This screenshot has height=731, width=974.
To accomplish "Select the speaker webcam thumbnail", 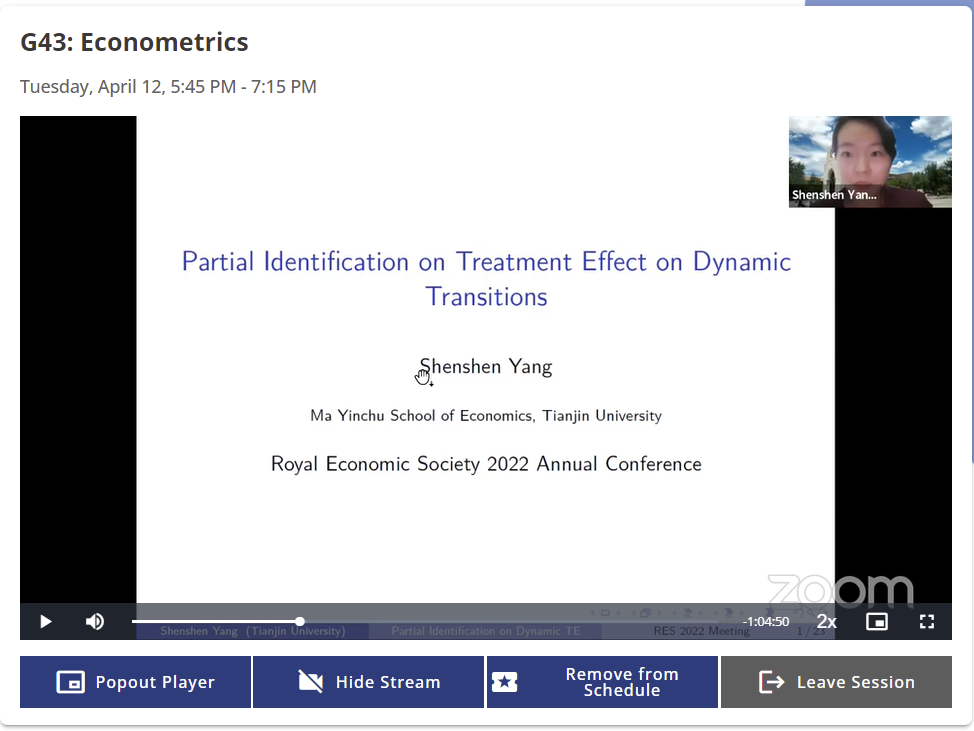I will pos(870,162).
